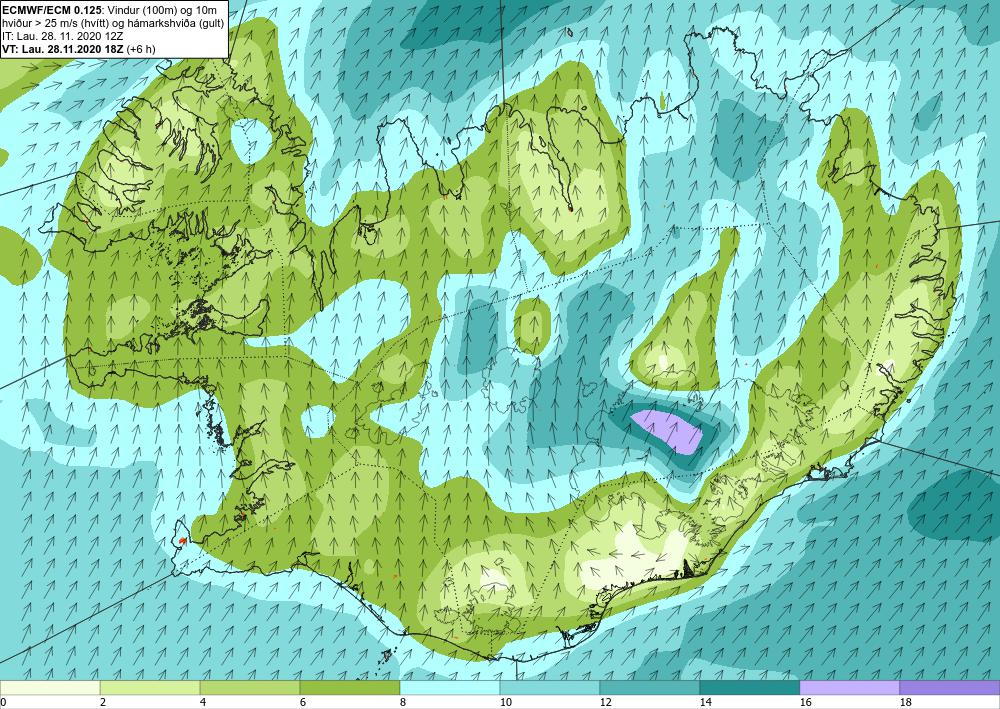This screenshot has height=709, width=1000.
Task: Click the legend swatch above 18 m/s
Action: click(x=950, y=688)
